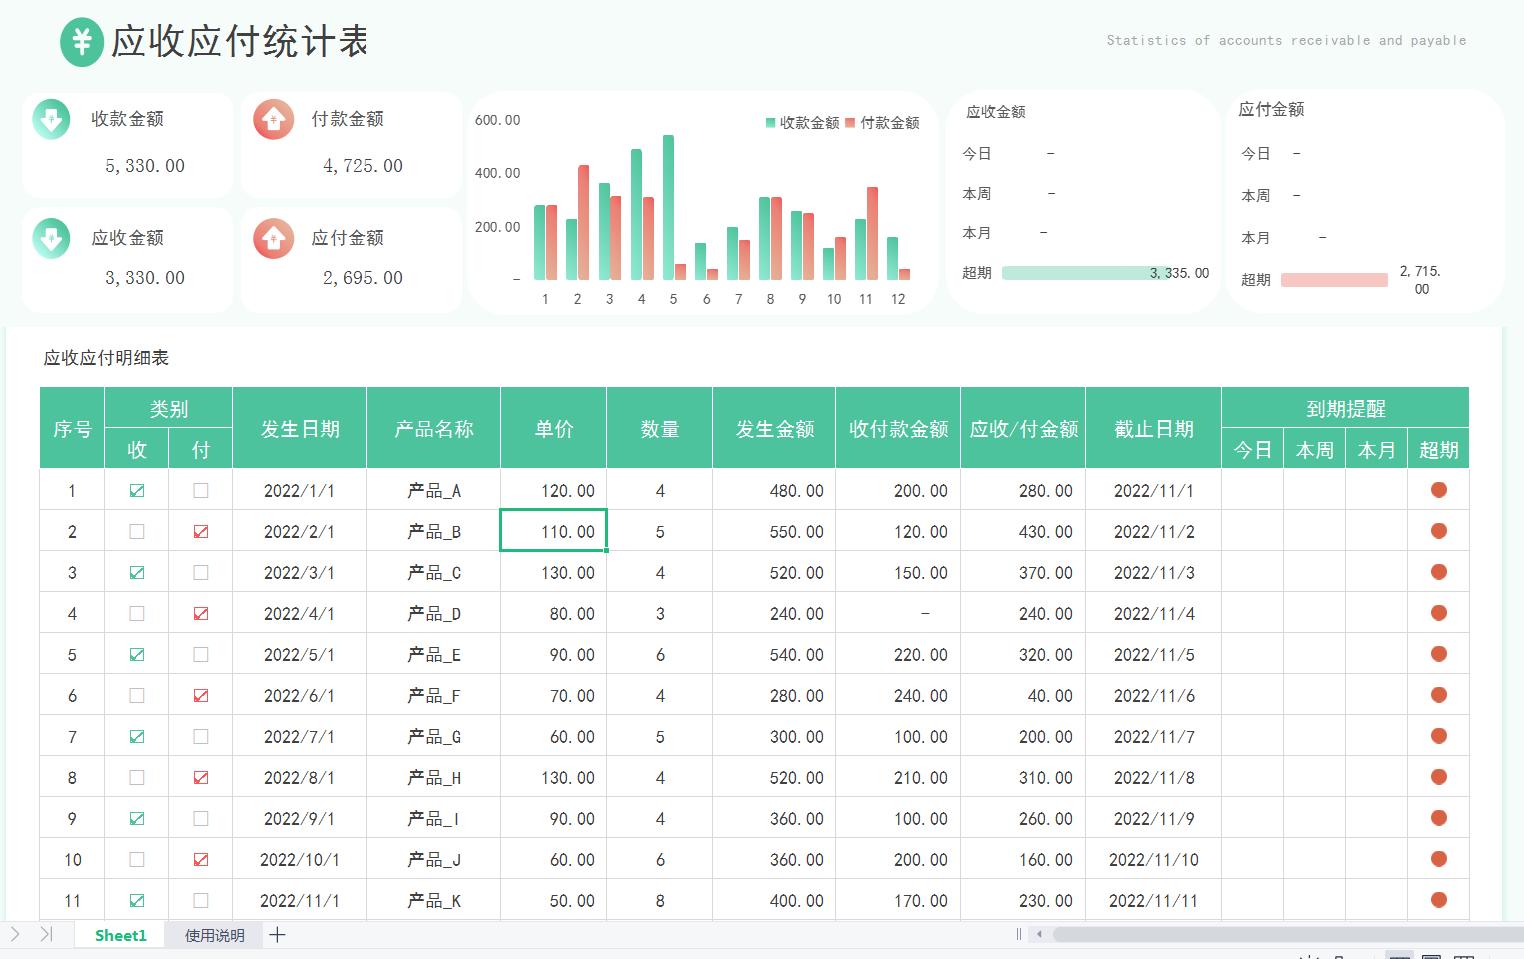Enable the 收 checkbox on the 产品_D row
The height and width of the screenshot is (959, 1524).
(137, 613)
